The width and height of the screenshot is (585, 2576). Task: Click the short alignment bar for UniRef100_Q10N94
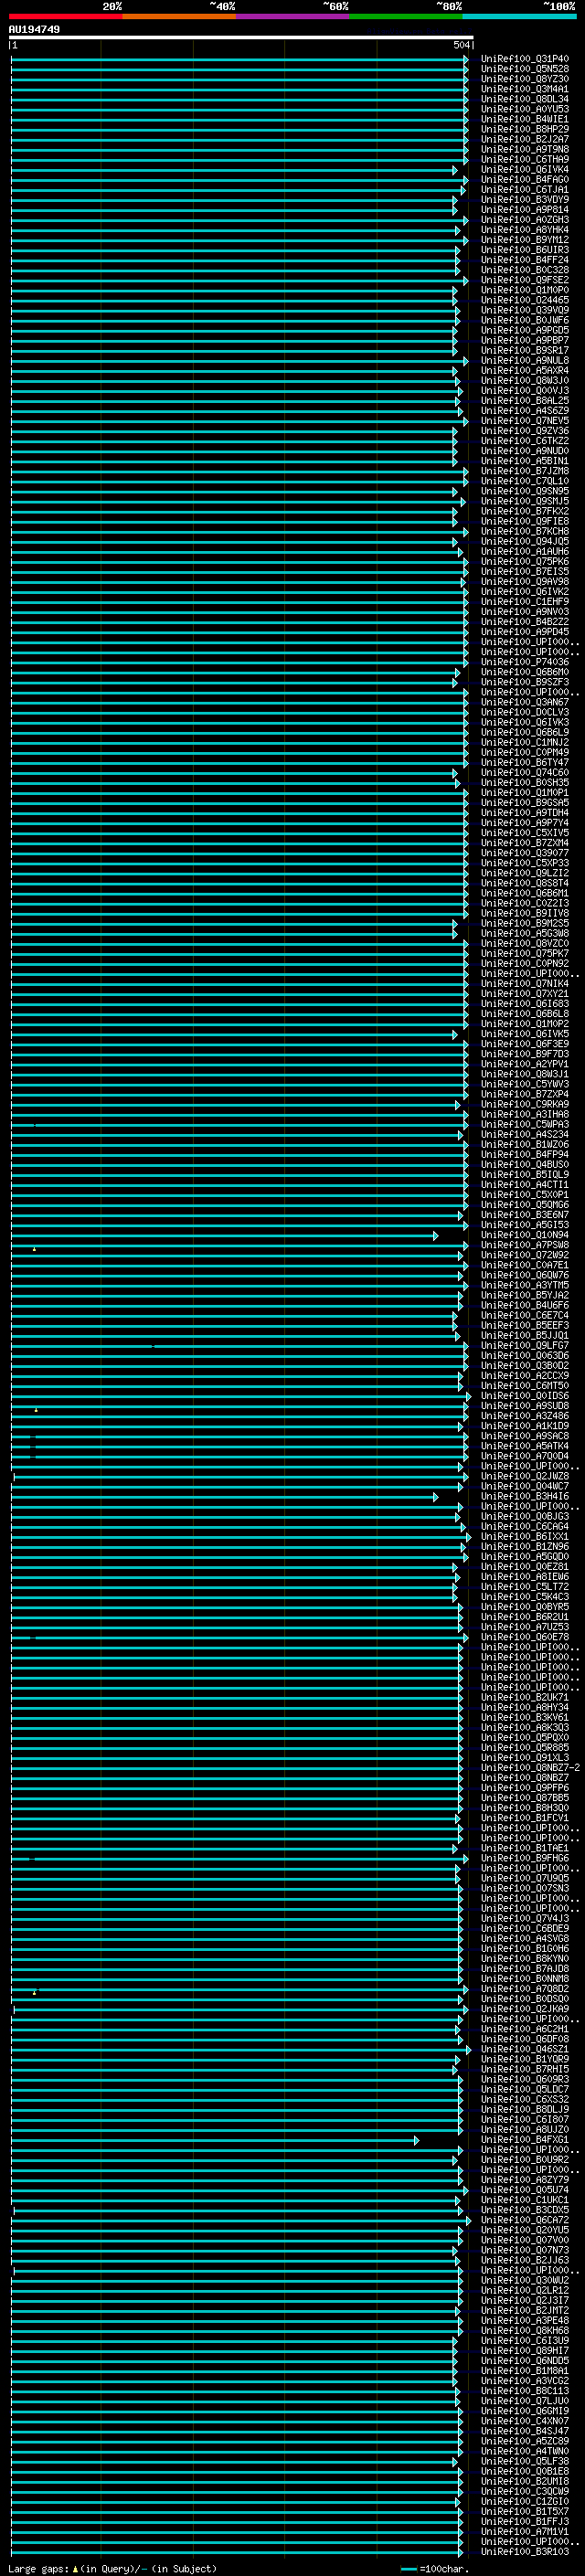tap(224, 1236)
